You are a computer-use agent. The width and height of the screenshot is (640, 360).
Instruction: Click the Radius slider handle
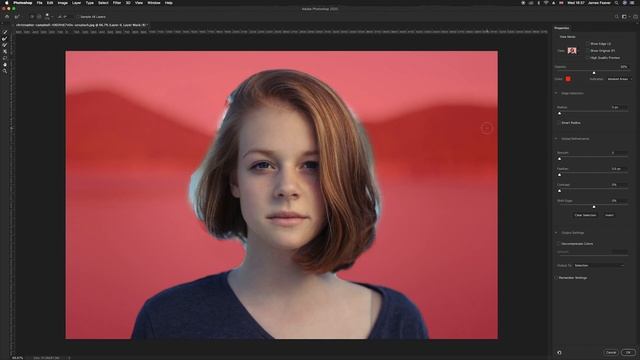pos(560,113)
